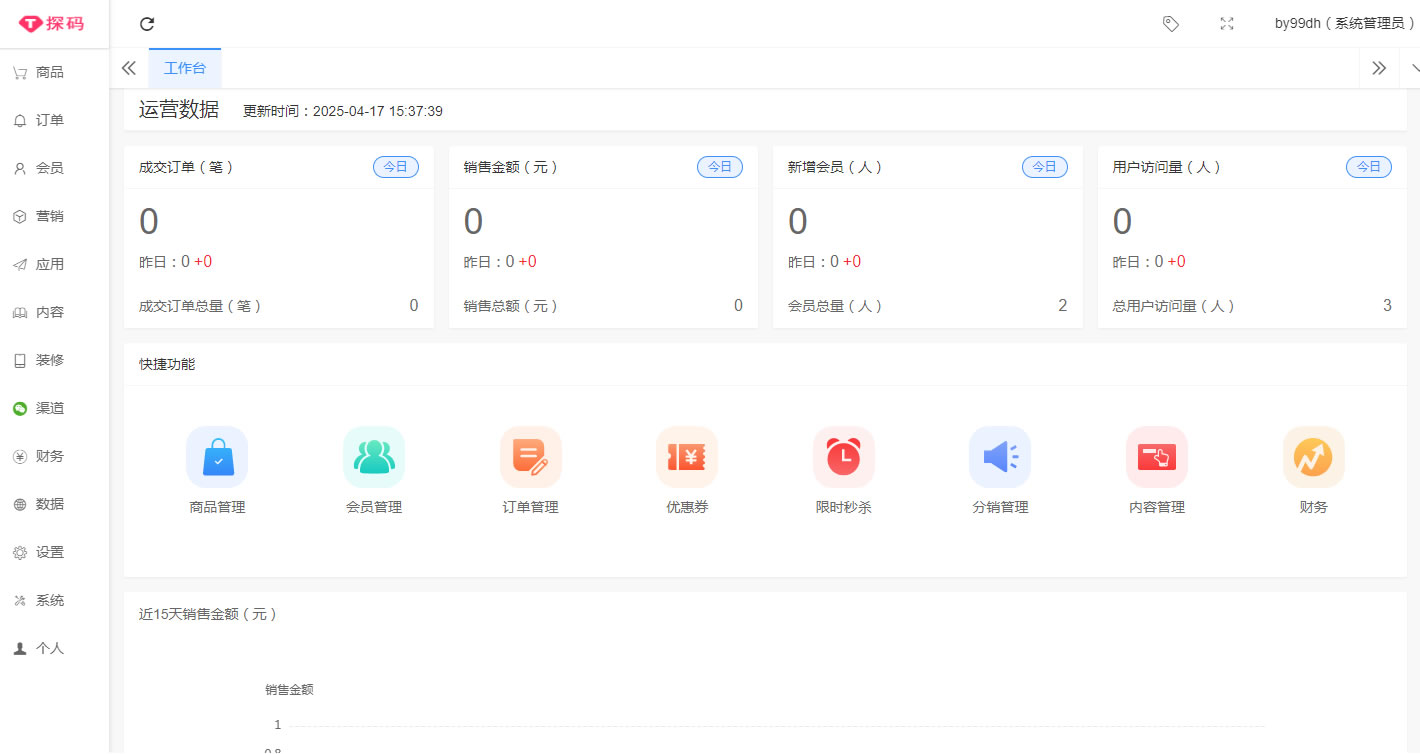Click the 会员 person icon in sidebar
1420x754 pixels.
[x=20, y=169]
